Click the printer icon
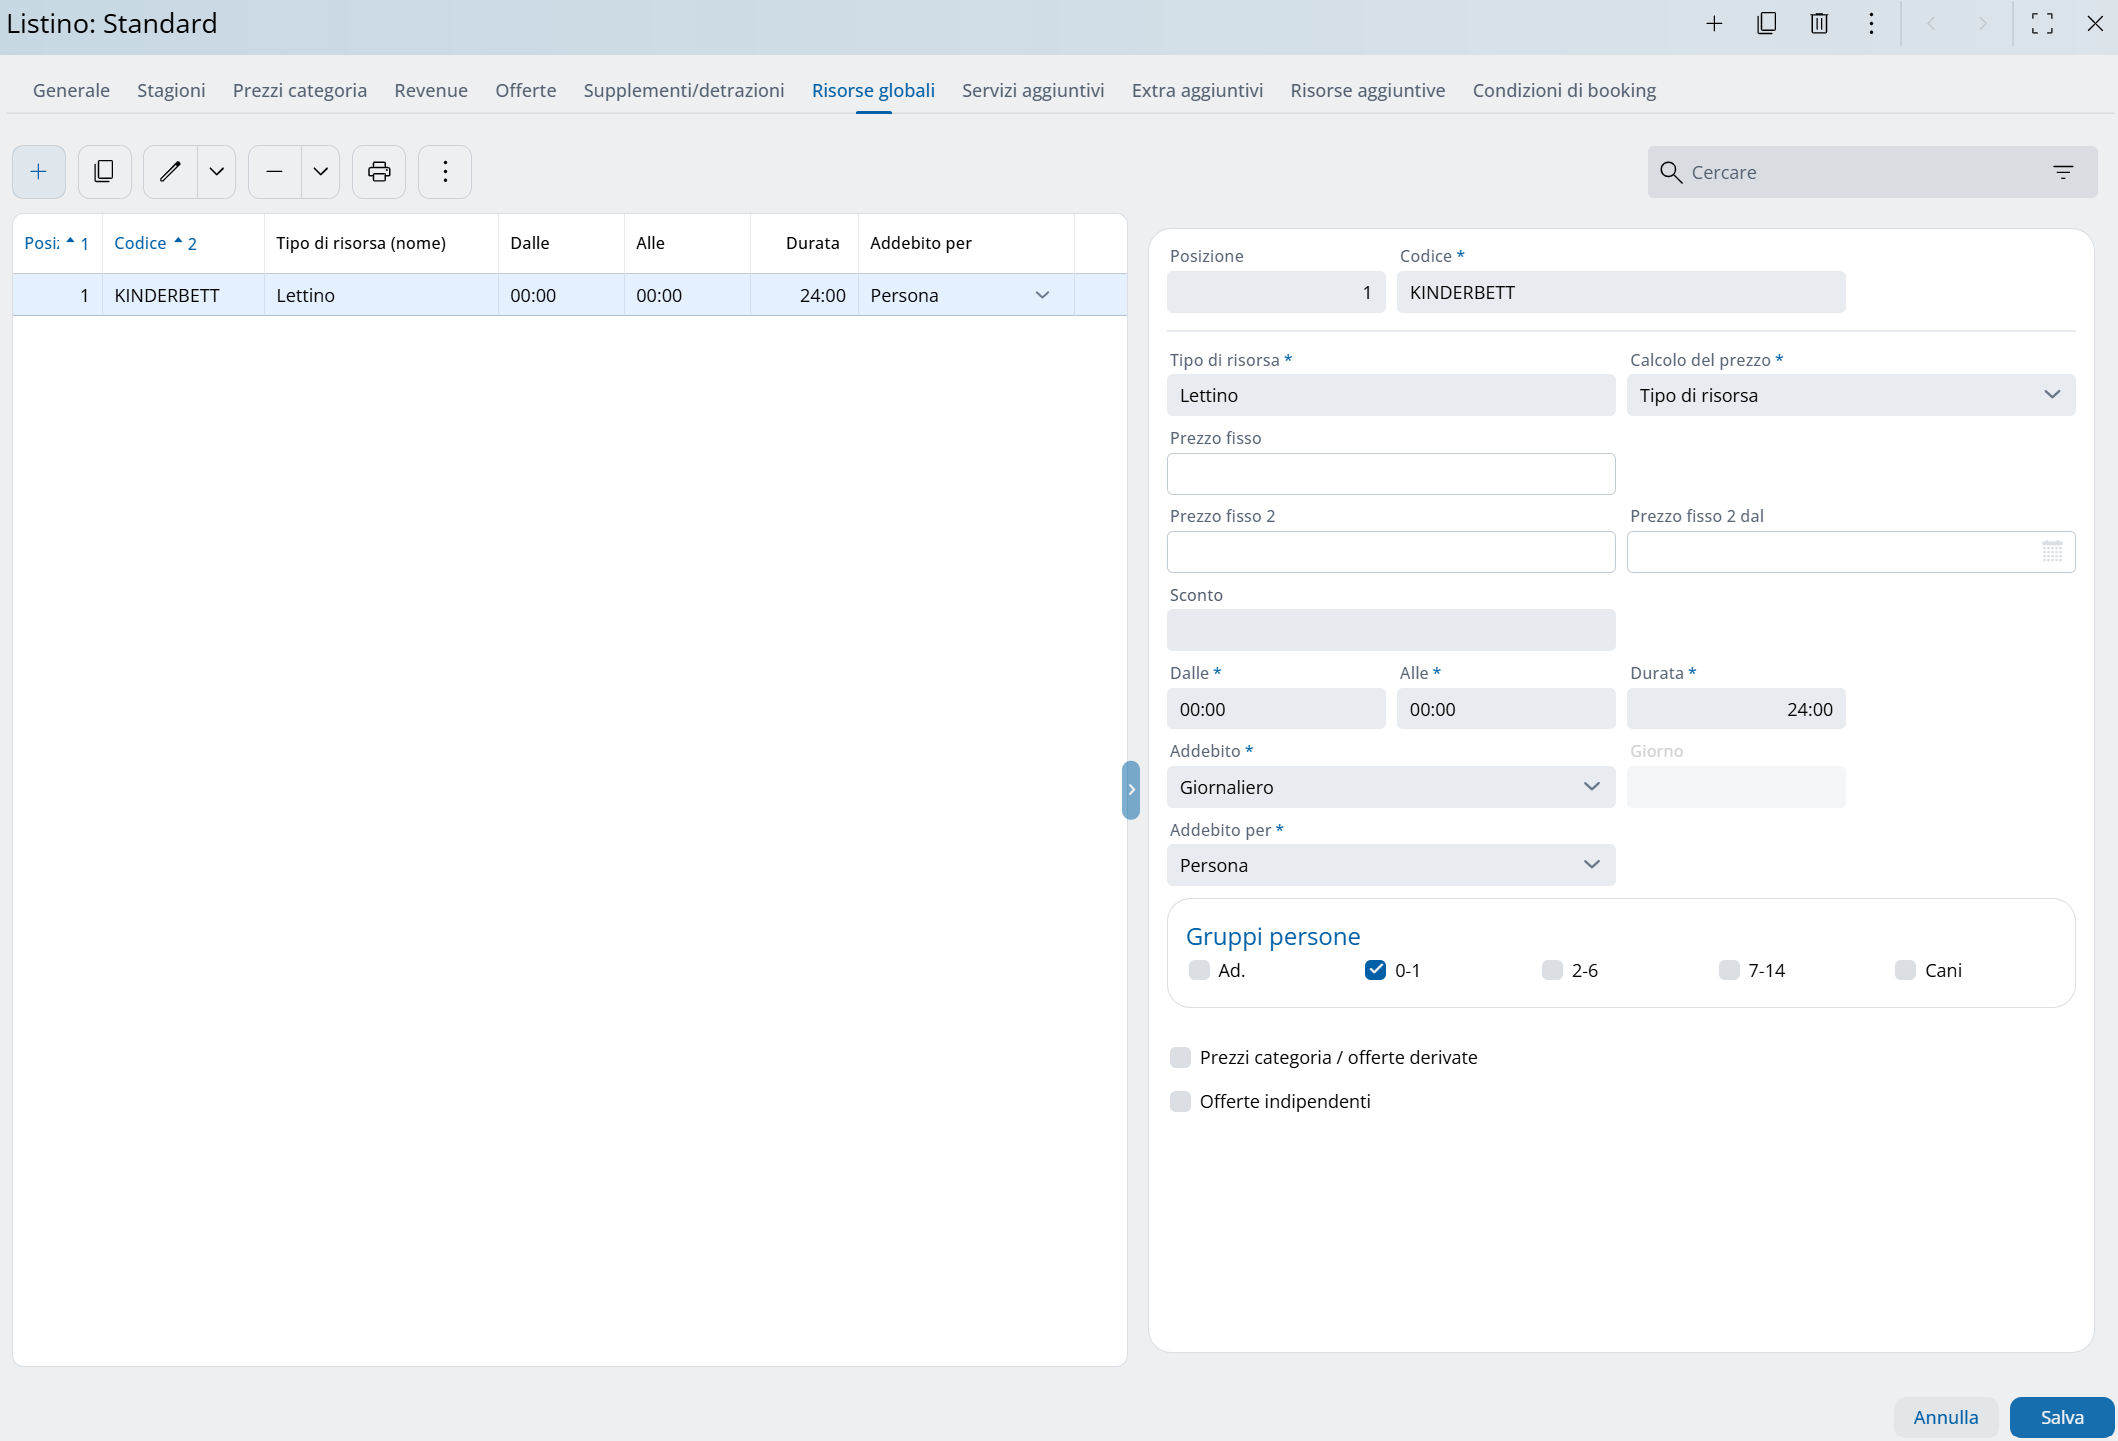The height and width of the screenshot is (1441, 2118). (x=379, y=172)
